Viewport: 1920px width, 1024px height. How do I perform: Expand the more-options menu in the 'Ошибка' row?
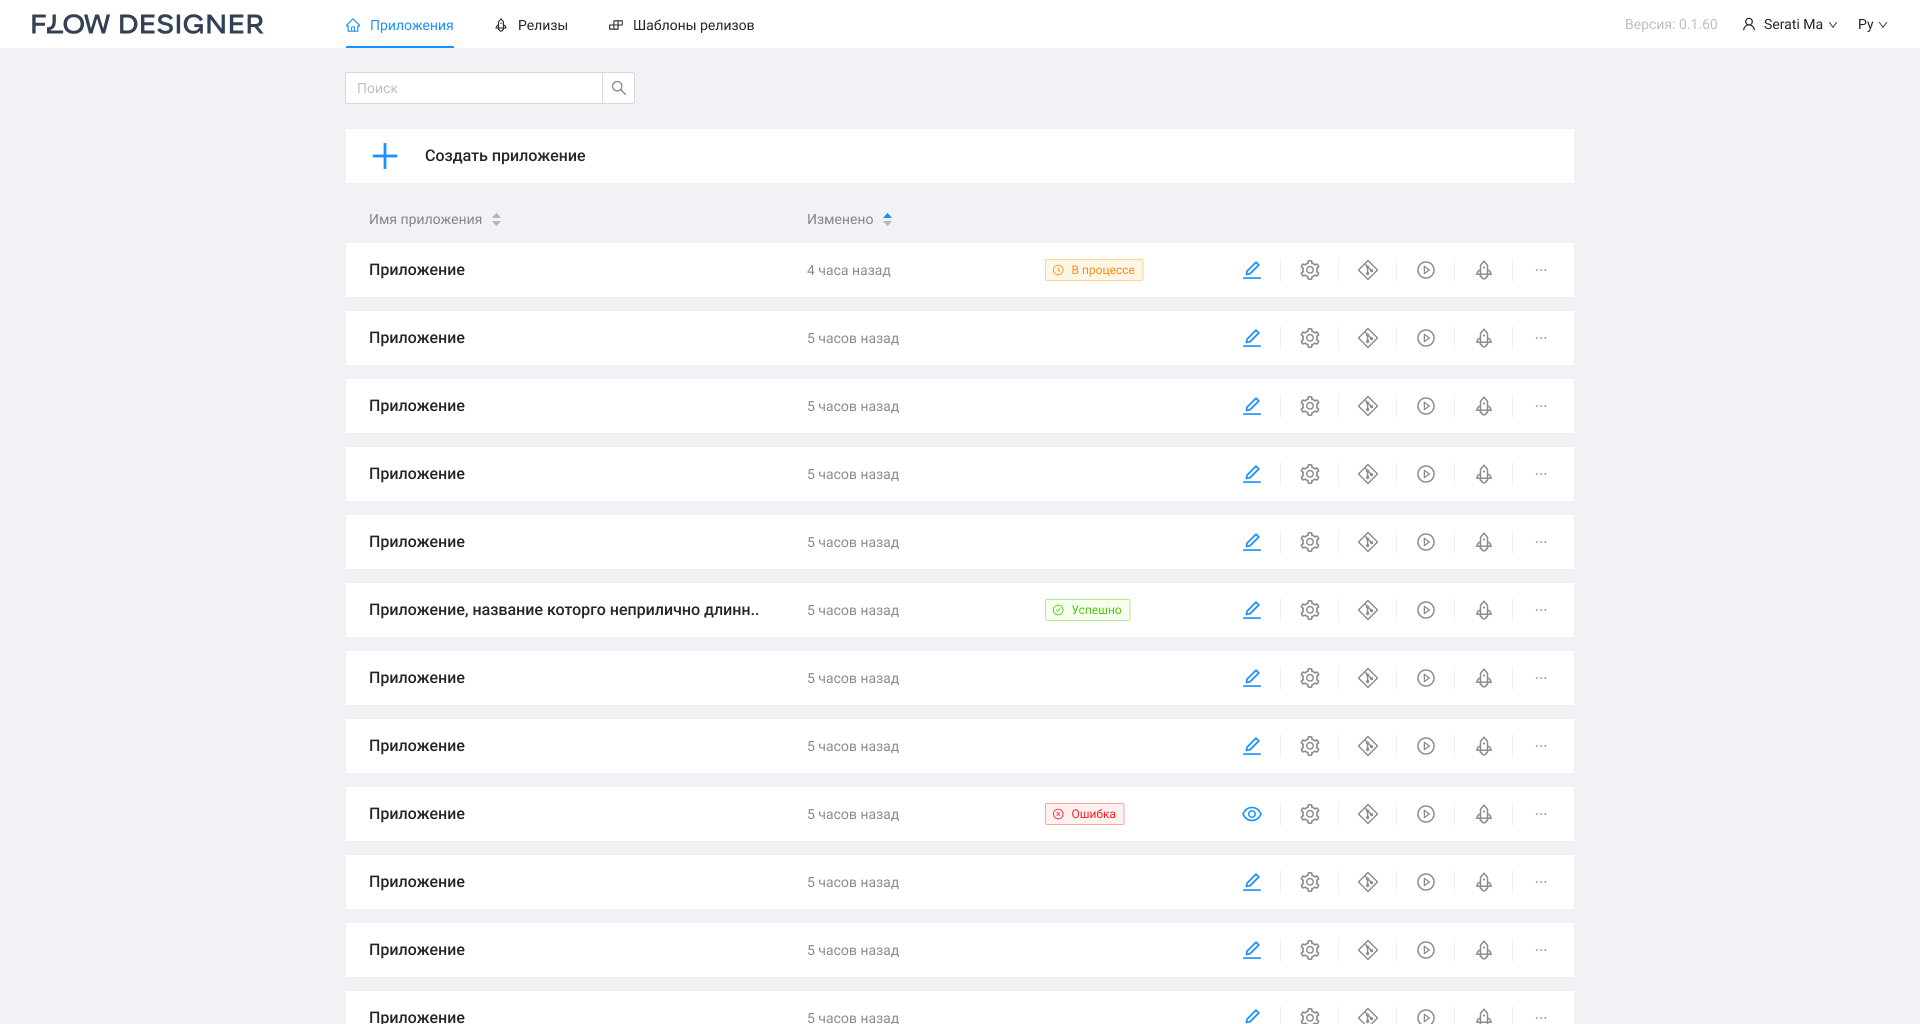[1541, 814]
